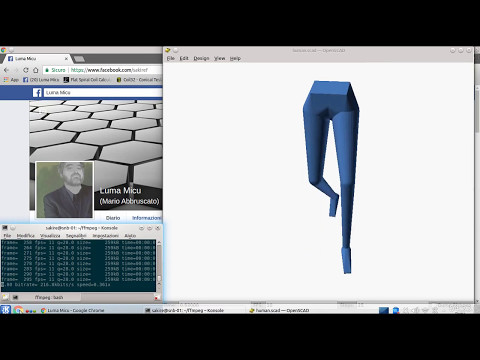Open the Edit menu in OpenSCAD
This screenshot has height=360, width=480.
click(184, 58)
